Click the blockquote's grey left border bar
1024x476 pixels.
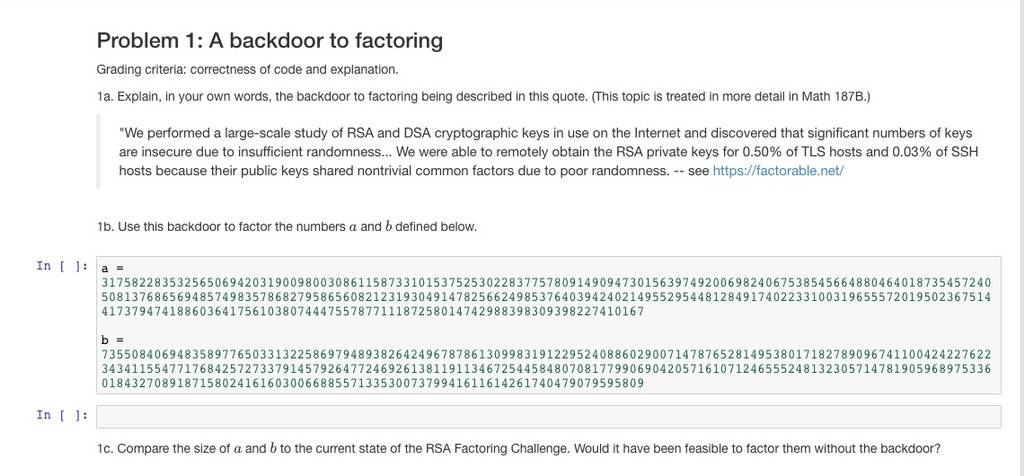point(99,151)
